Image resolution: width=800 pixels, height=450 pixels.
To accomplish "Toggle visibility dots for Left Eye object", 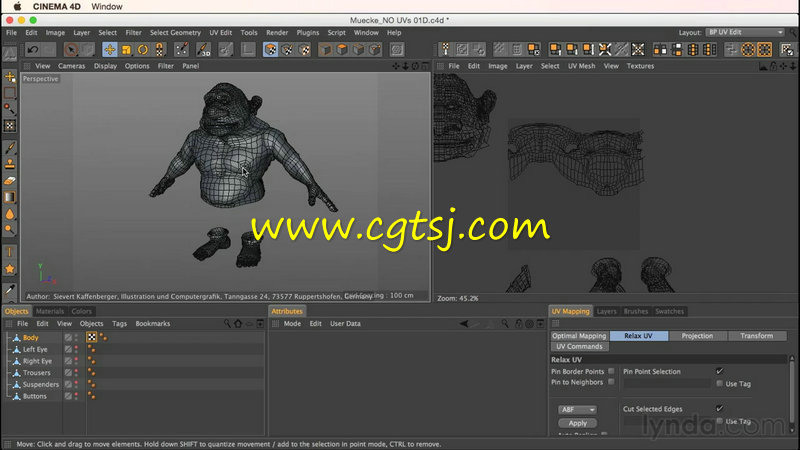I will (x=77, y=349).
